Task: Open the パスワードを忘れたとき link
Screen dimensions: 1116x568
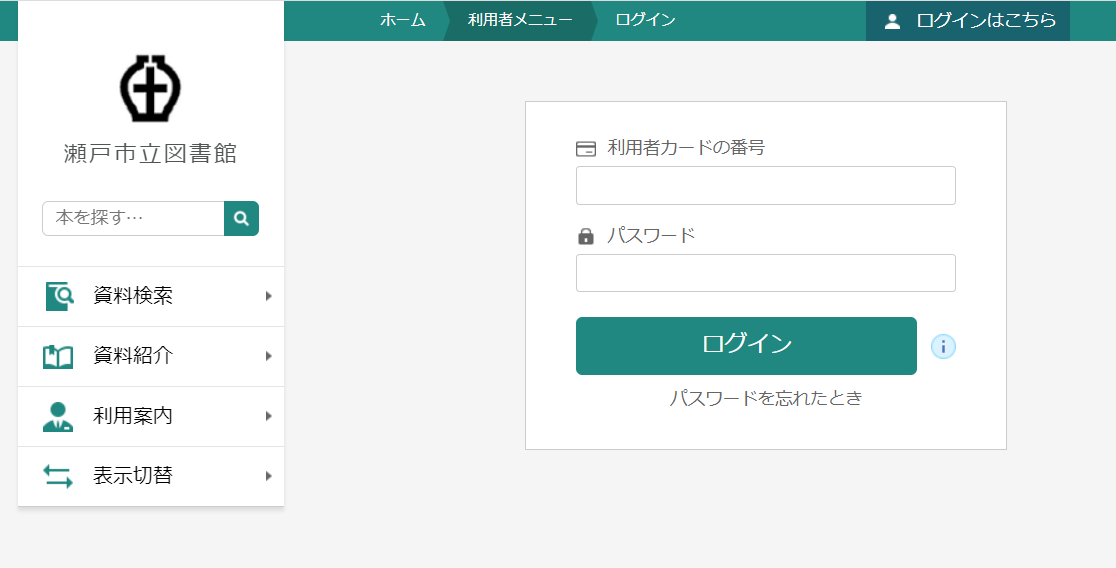Action: 766,397
